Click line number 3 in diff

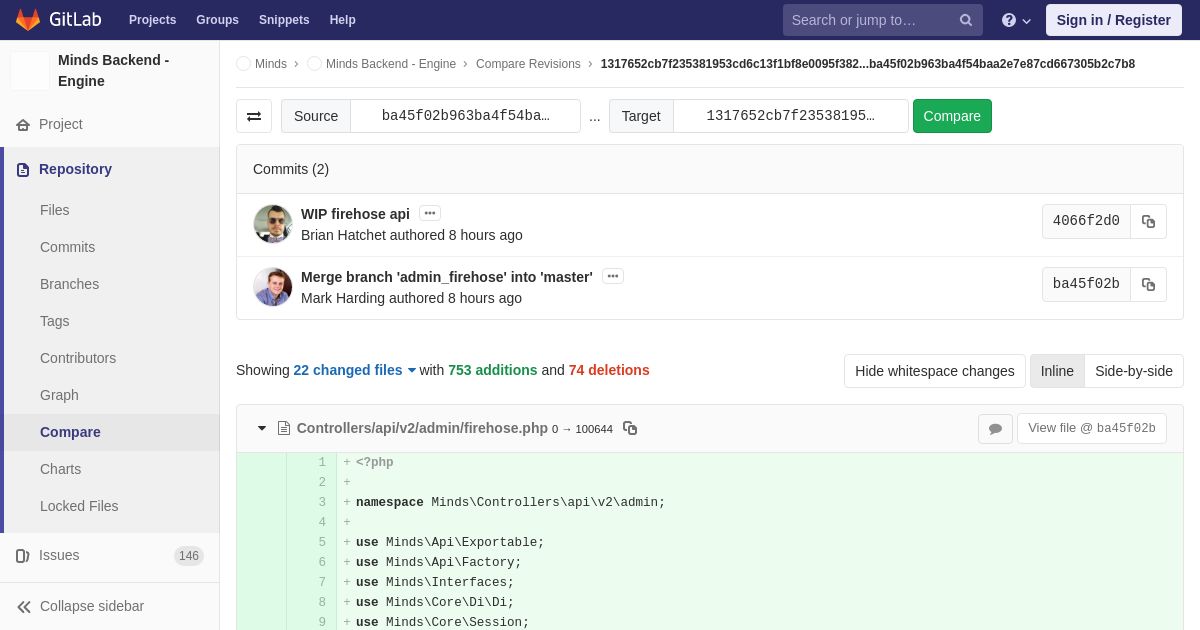(322, 503)
